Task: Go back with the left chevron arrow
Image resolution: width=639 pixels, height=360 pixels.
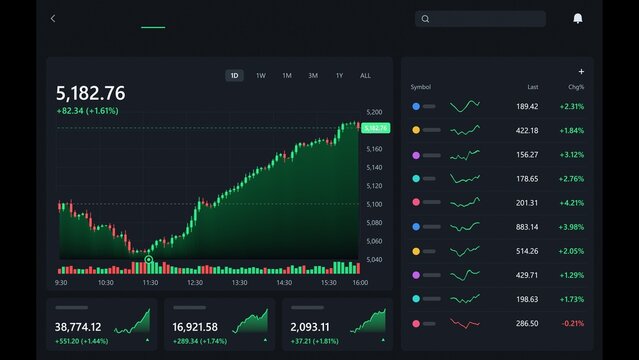Action: click(53, 18)
